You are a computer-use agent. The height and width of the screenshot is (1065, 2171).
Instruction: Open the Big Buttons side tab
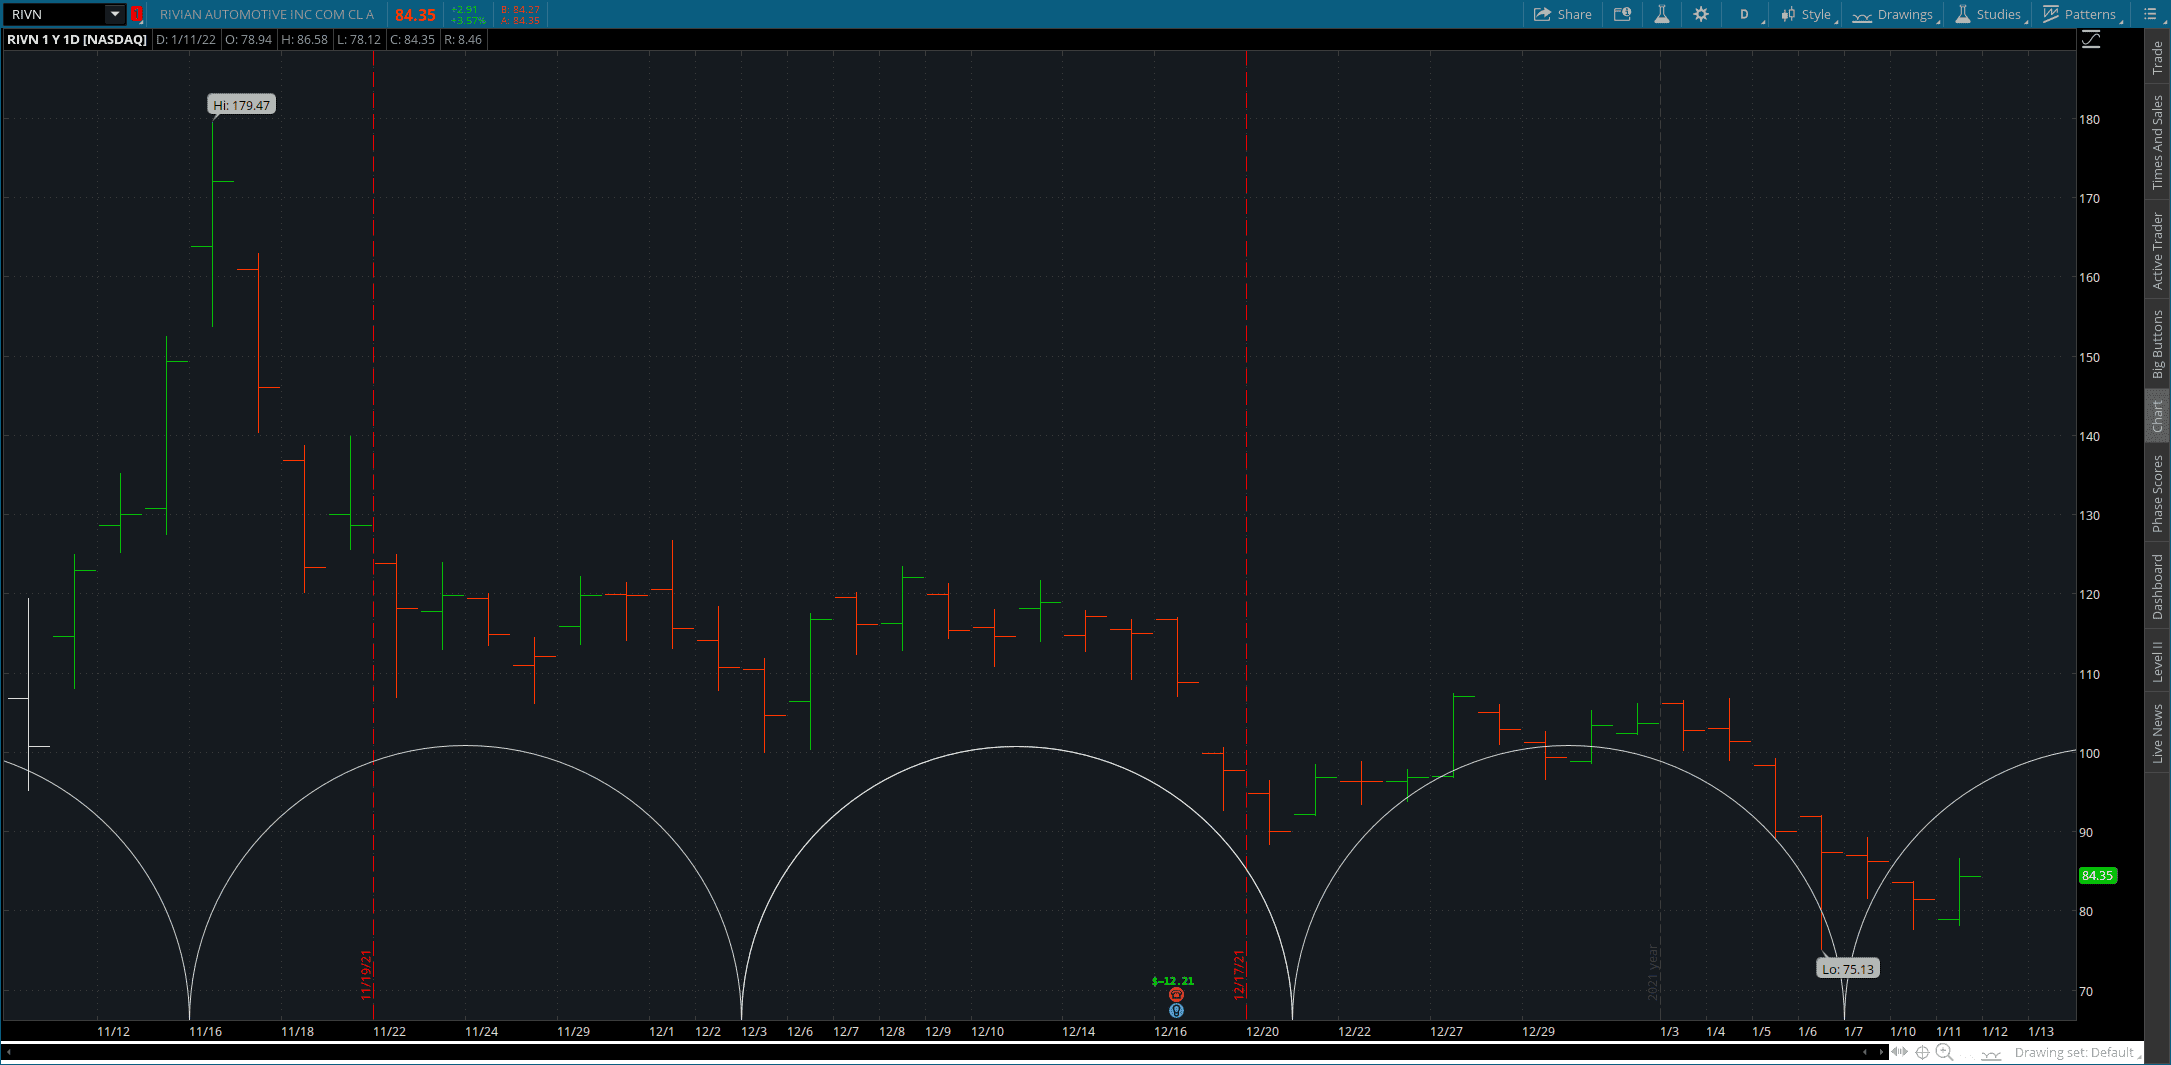2157,344
